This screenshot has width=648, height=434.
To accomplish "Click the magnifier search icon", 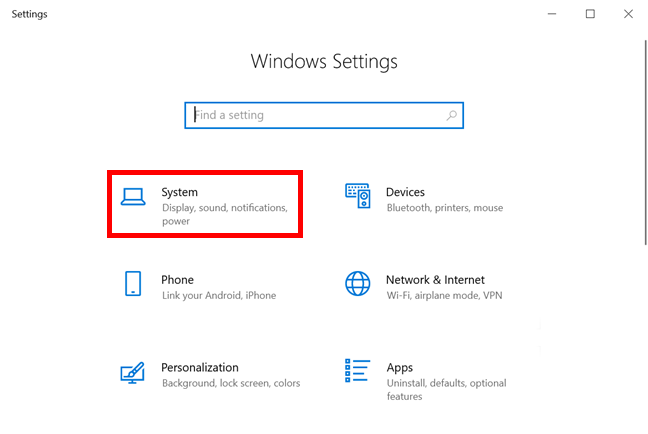I will point(452,115).
